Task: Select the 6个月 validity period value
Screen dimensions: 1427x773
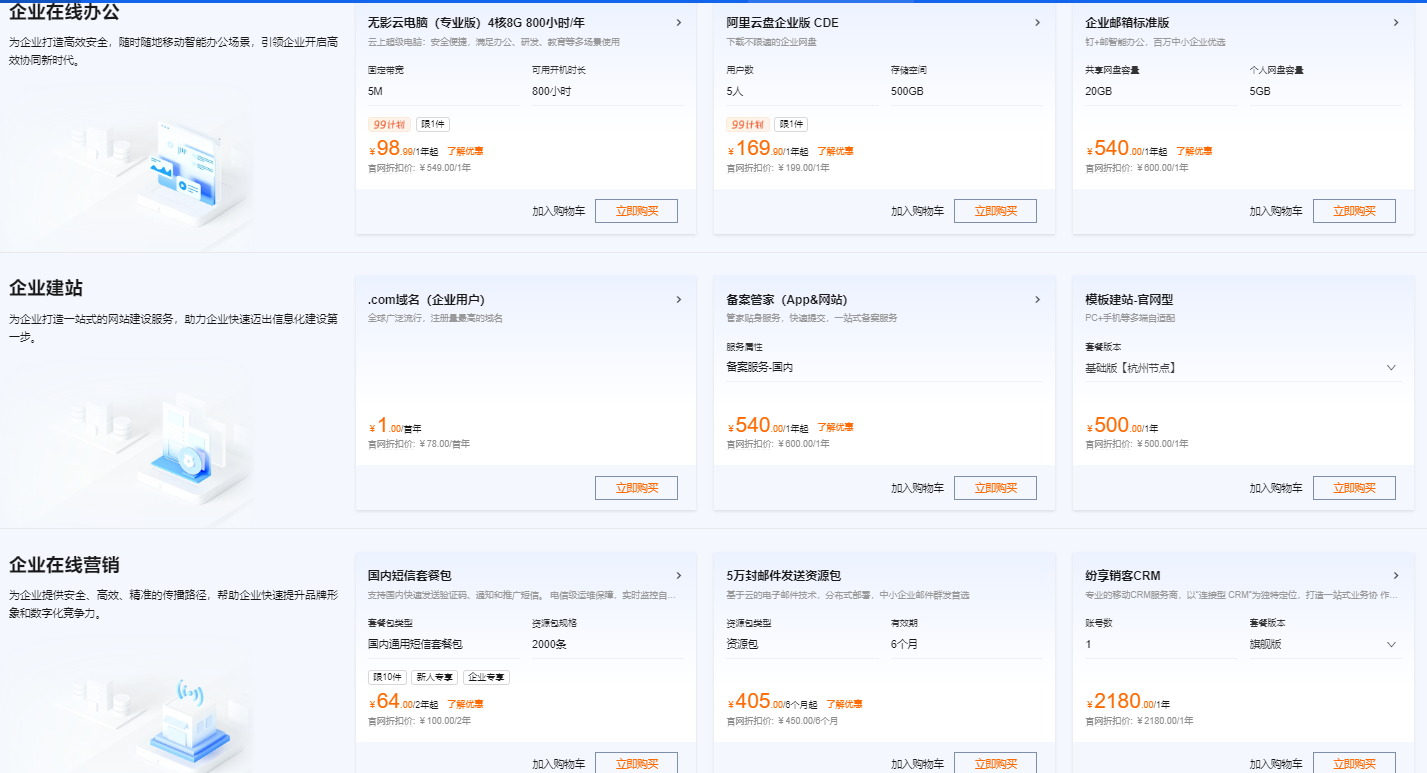Action: pyautogui.click(x=904, y=644)
